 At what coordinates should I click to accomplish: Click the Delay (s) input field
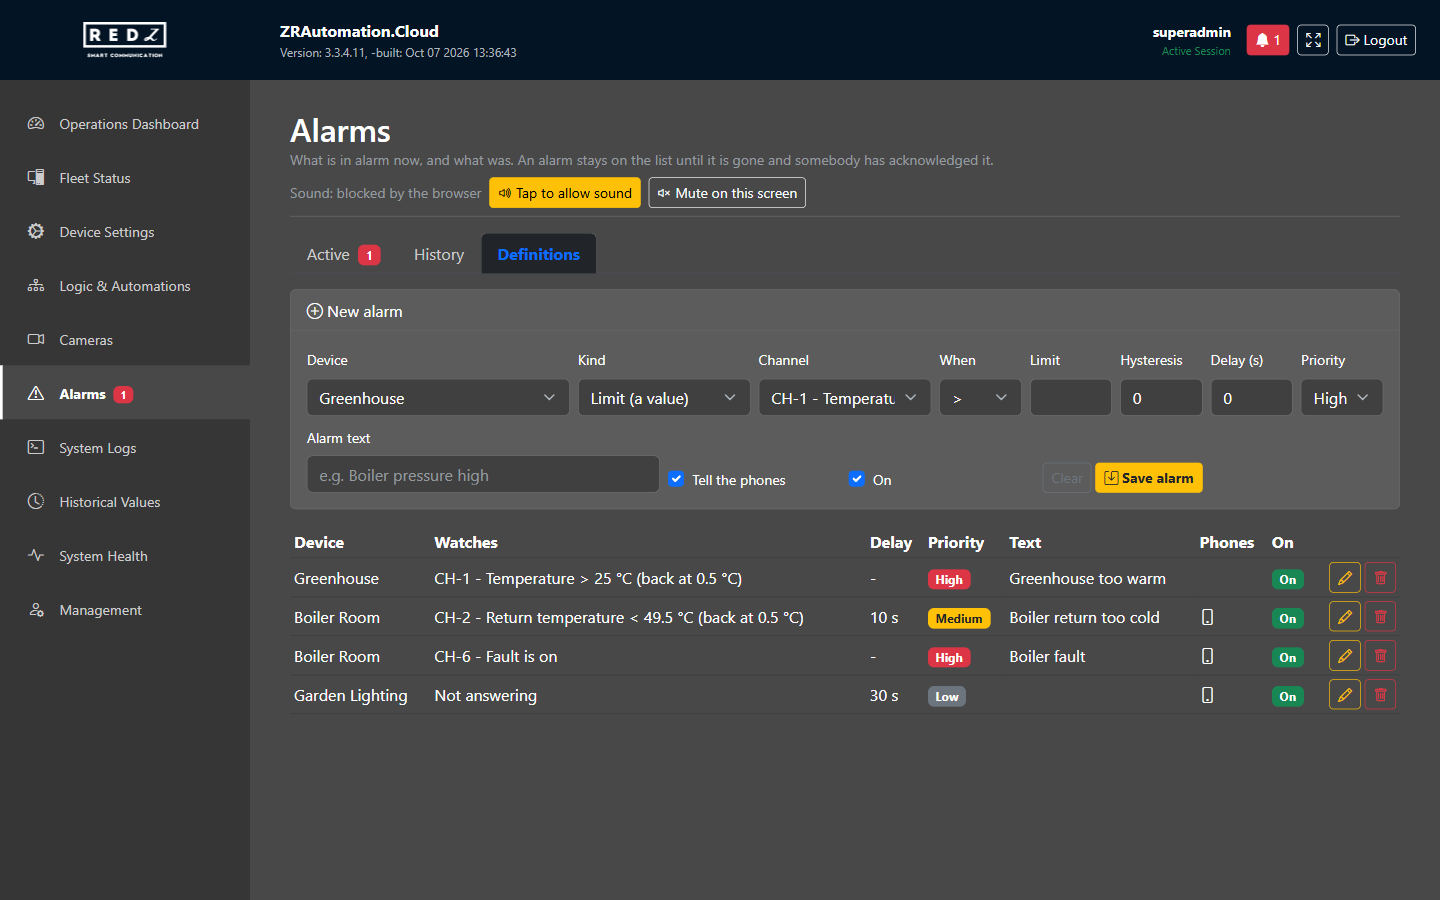pyautogui.click(x=1251, y=398)
